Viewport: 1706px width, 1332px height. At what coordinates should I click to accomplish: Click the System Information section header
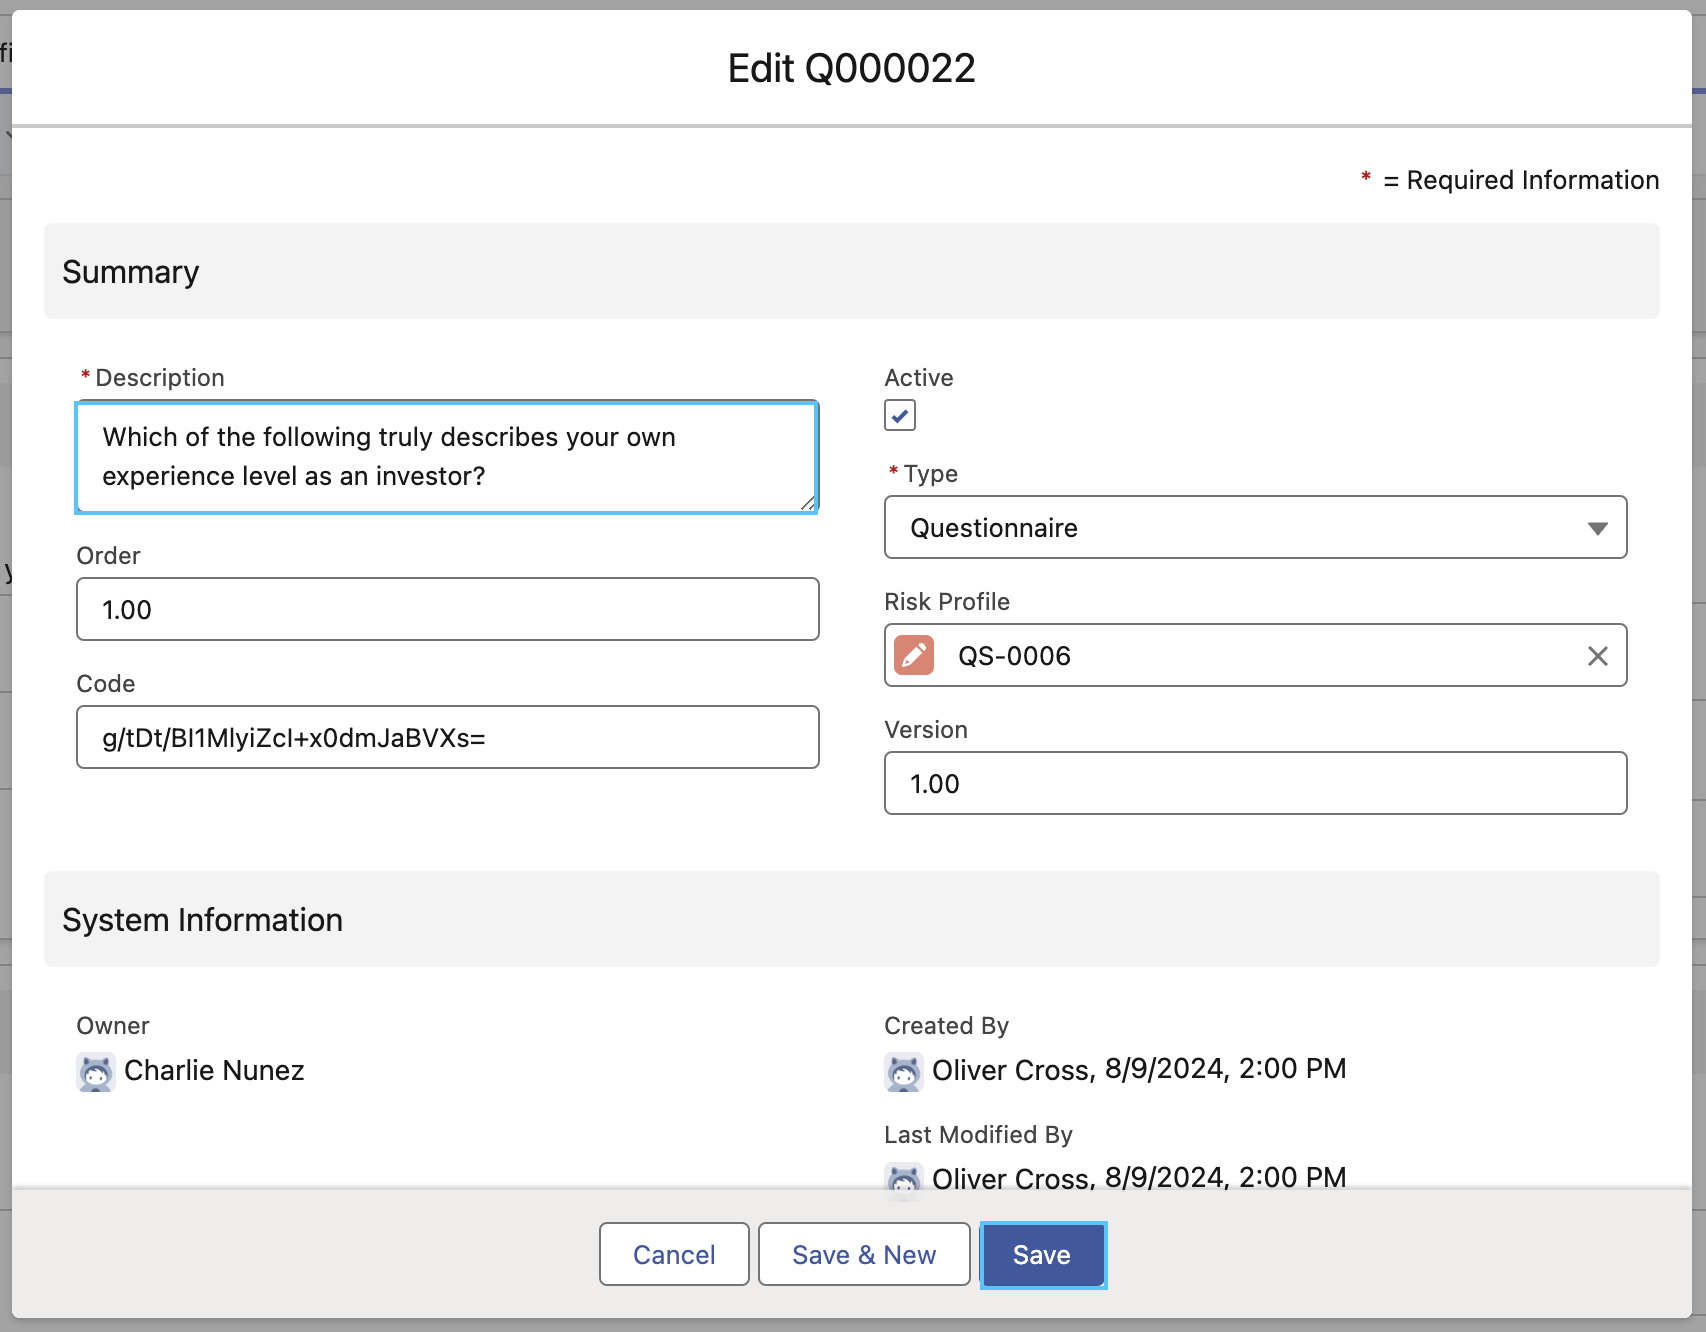point(852,919)
